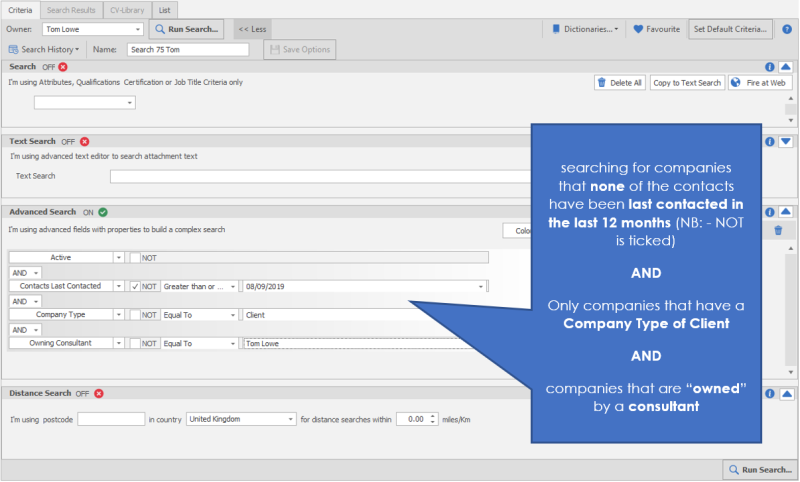
Task: Open Fire at Web globe button
Action: point(760,83)
